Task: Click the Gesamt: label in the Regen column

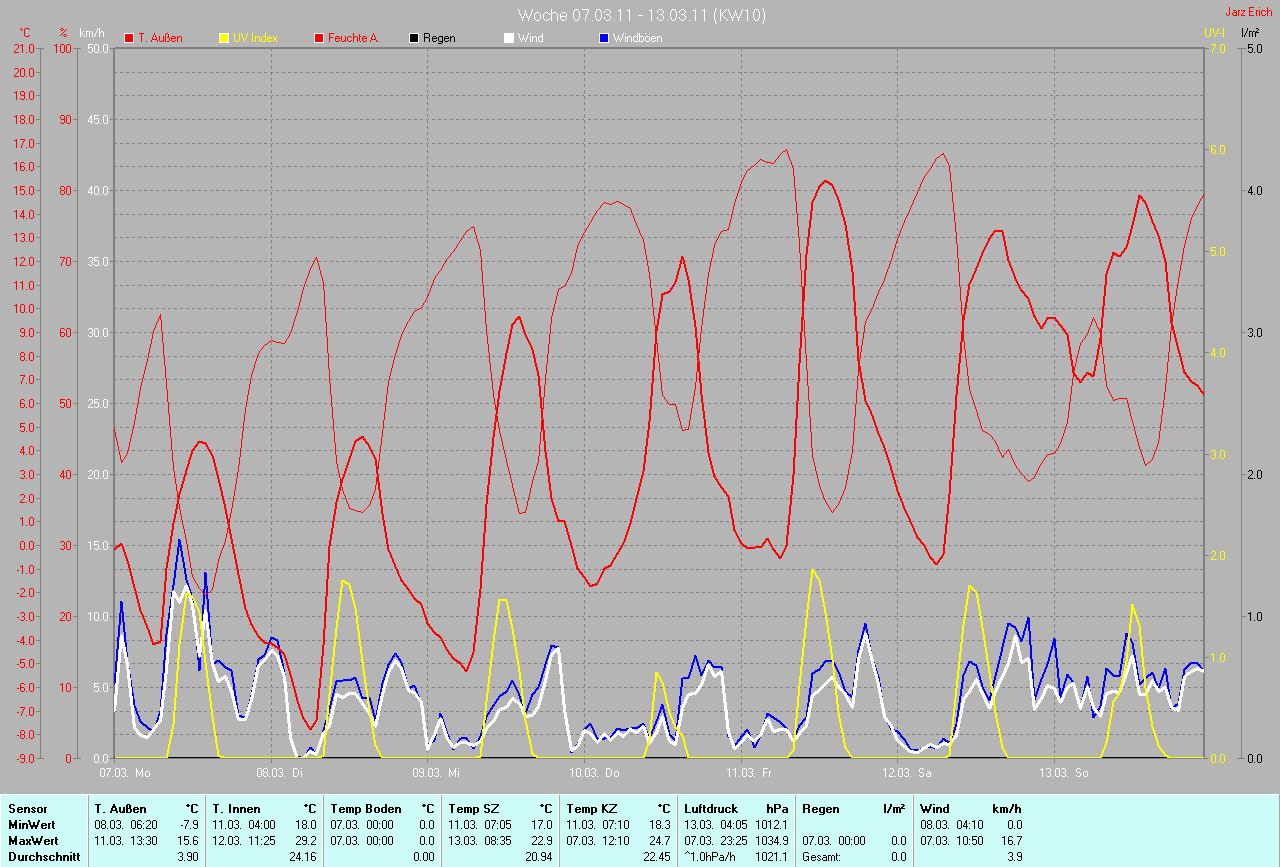Action: [821, 856]
